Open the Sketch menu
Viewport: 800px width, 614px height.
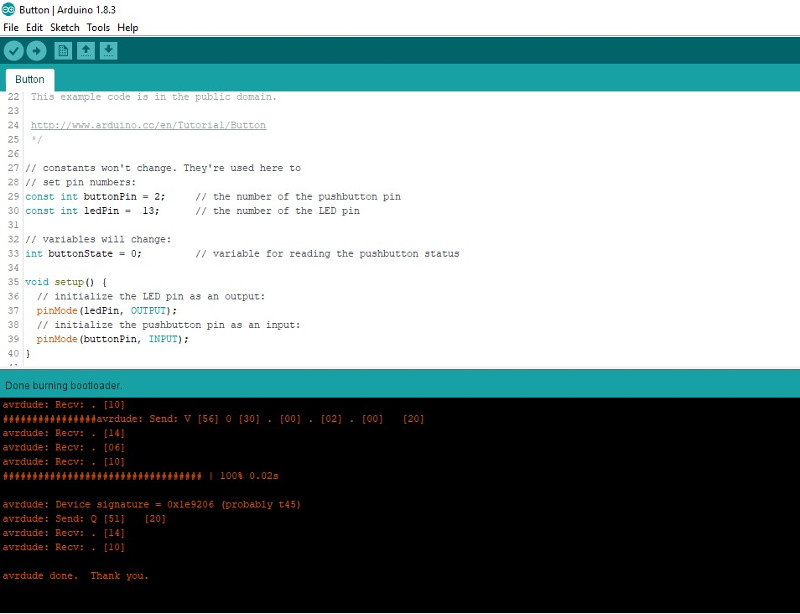pos(64,28)
